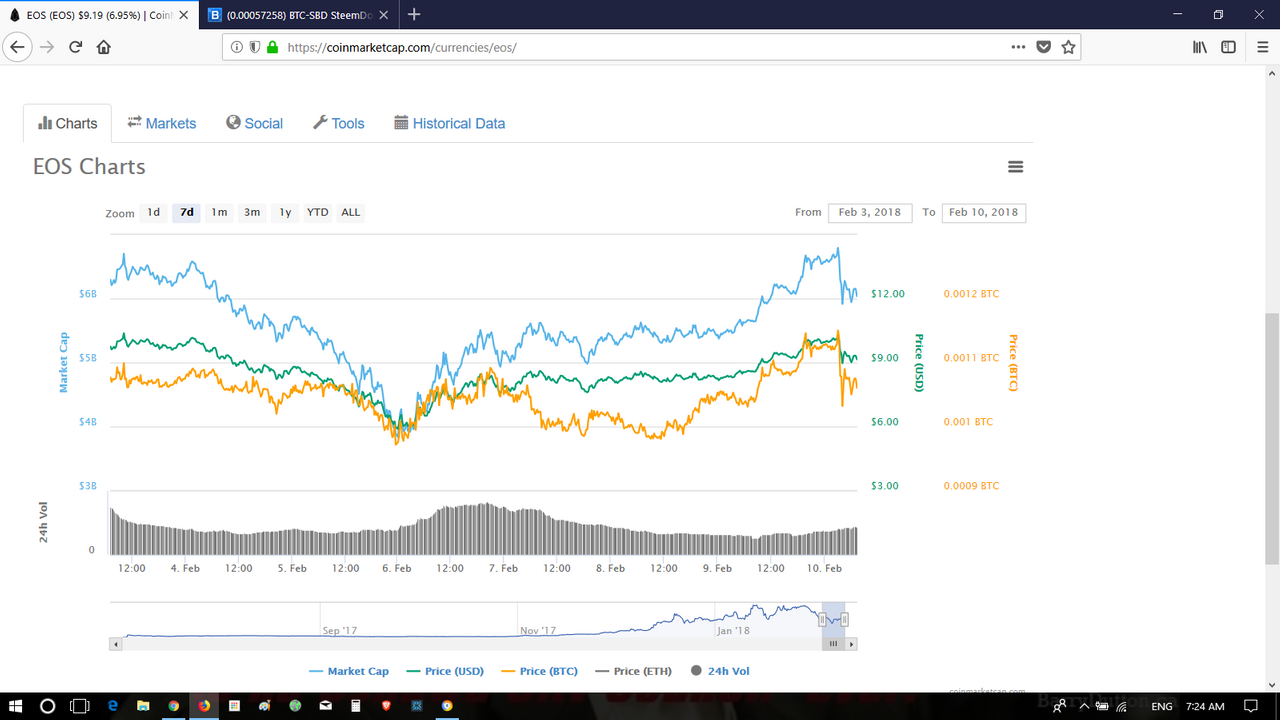Viewport: 1280px width, 720px height.
Task: Set chart zoom to 7d
Action: 187,212
